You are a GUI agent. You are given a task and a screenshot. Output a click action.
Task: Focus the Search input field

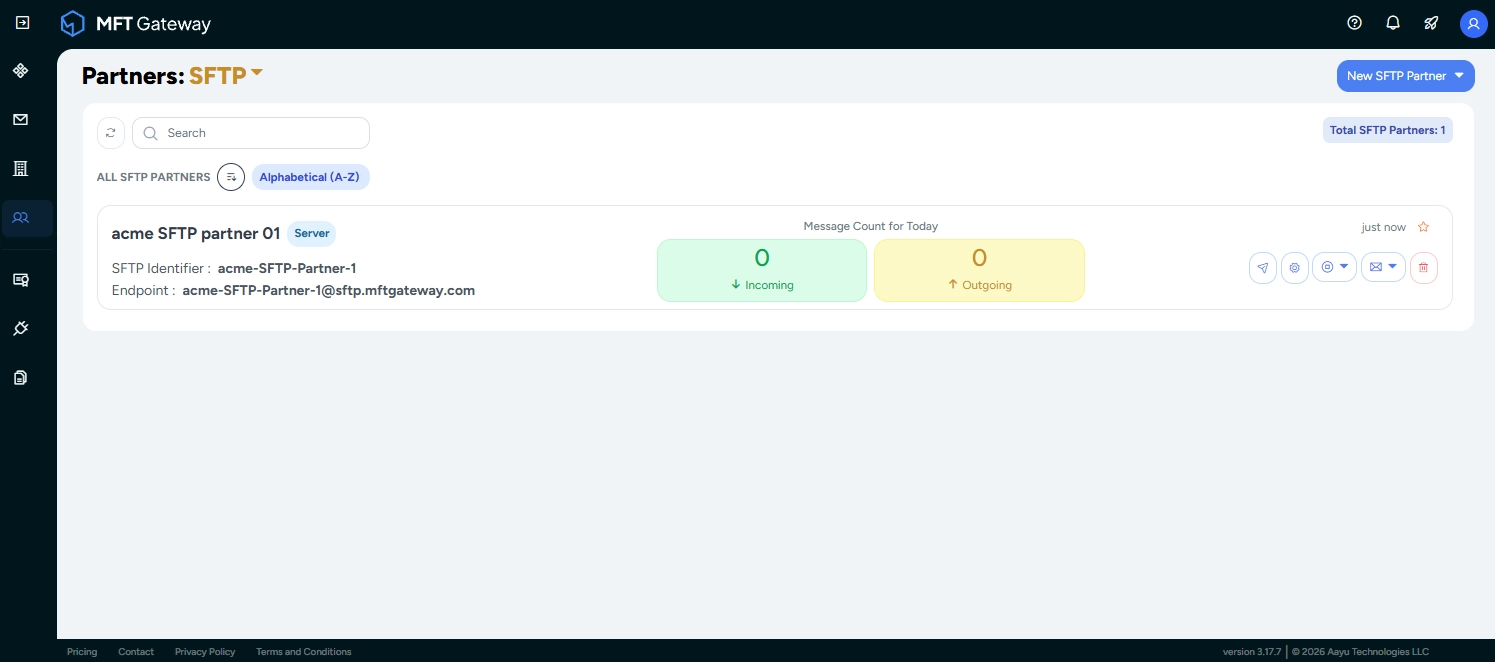[x=251, y=133]
